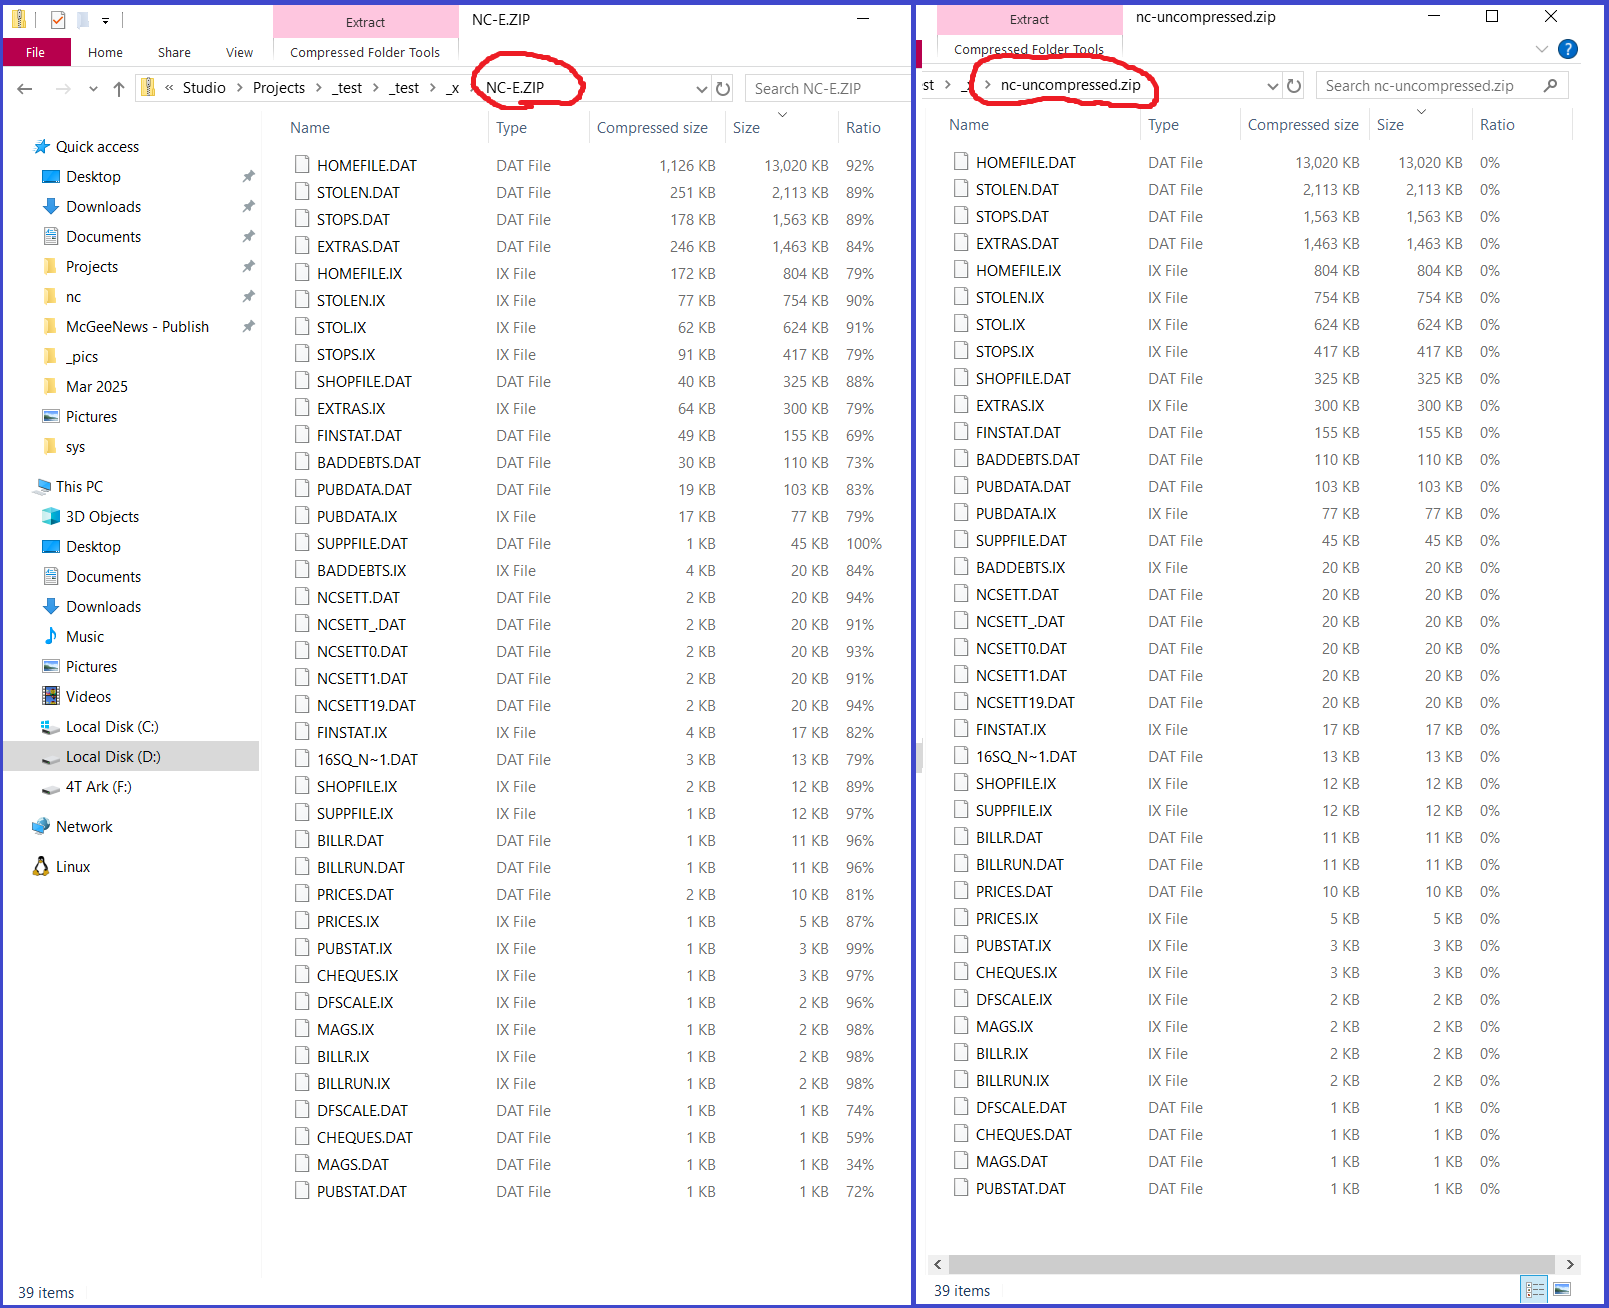The width and height of the screenshot is (1609, 1308).
Task: Refresh the nc-uncompressed.zip folder view
Action: click(x=1294, y=86)
